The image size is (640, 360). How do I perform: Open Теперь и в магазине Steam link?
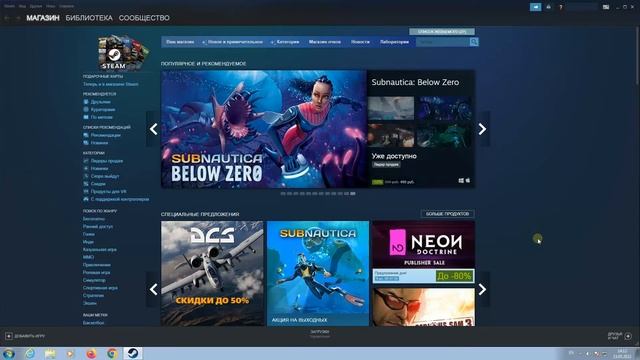coord(111,84)
